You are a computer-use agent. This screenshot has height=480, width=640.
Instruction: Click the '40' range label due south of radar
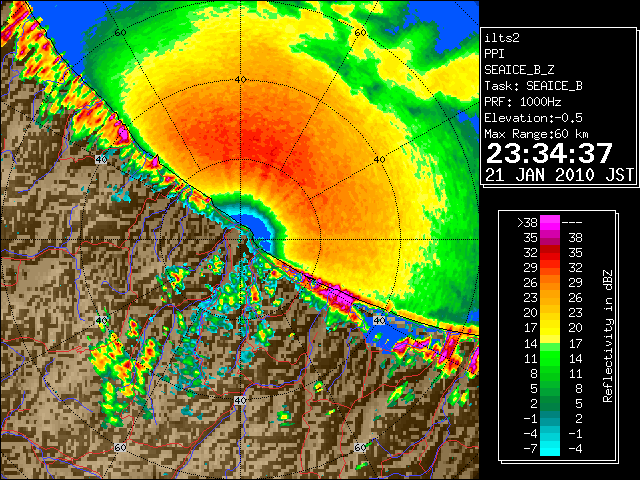pyautogui.click(x=240, y=400)
